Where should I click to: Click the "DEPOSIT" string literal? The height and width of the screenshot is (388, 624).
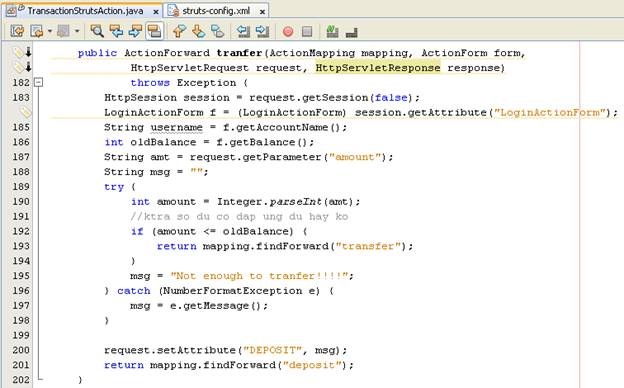272,350
